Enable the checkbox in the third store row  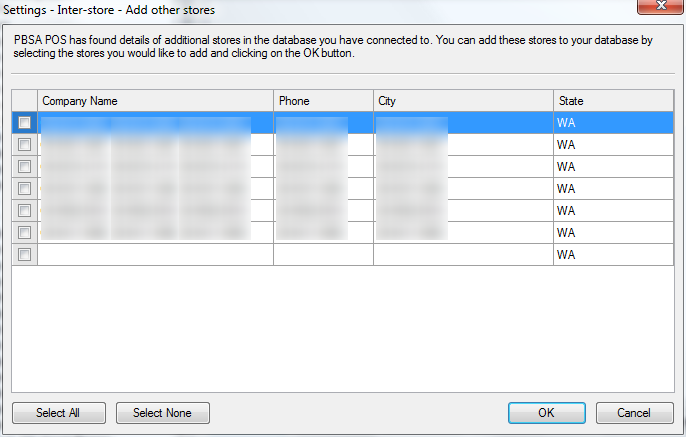click(24, 166)
